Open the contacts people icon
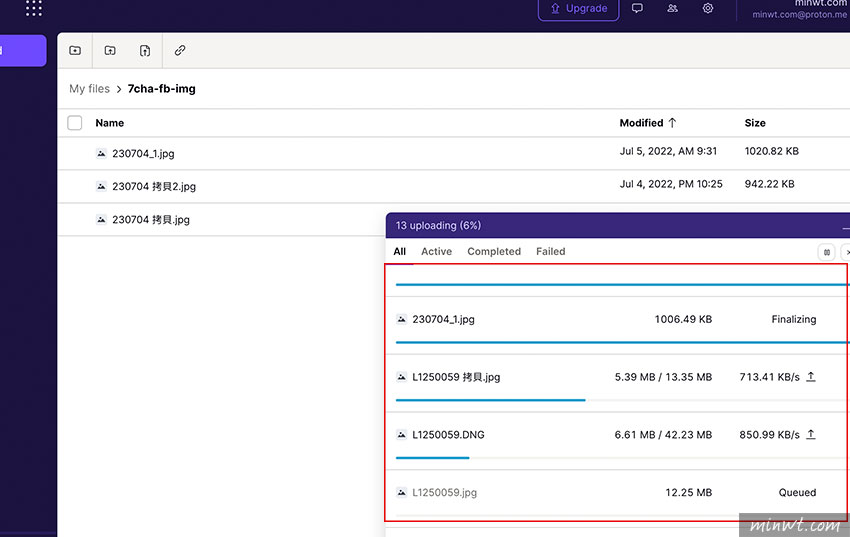The image size is (850, 537). 672,9
